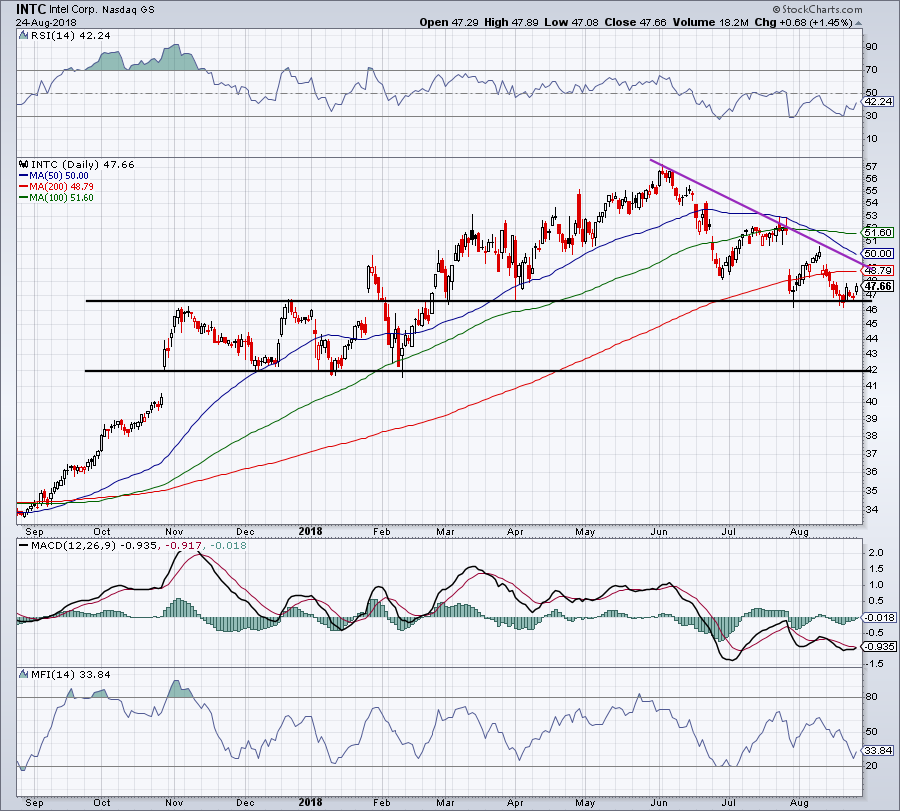900x811 pixels.
Task: Click the 'Jun' label under the price panel
Action: click(659, 531)
